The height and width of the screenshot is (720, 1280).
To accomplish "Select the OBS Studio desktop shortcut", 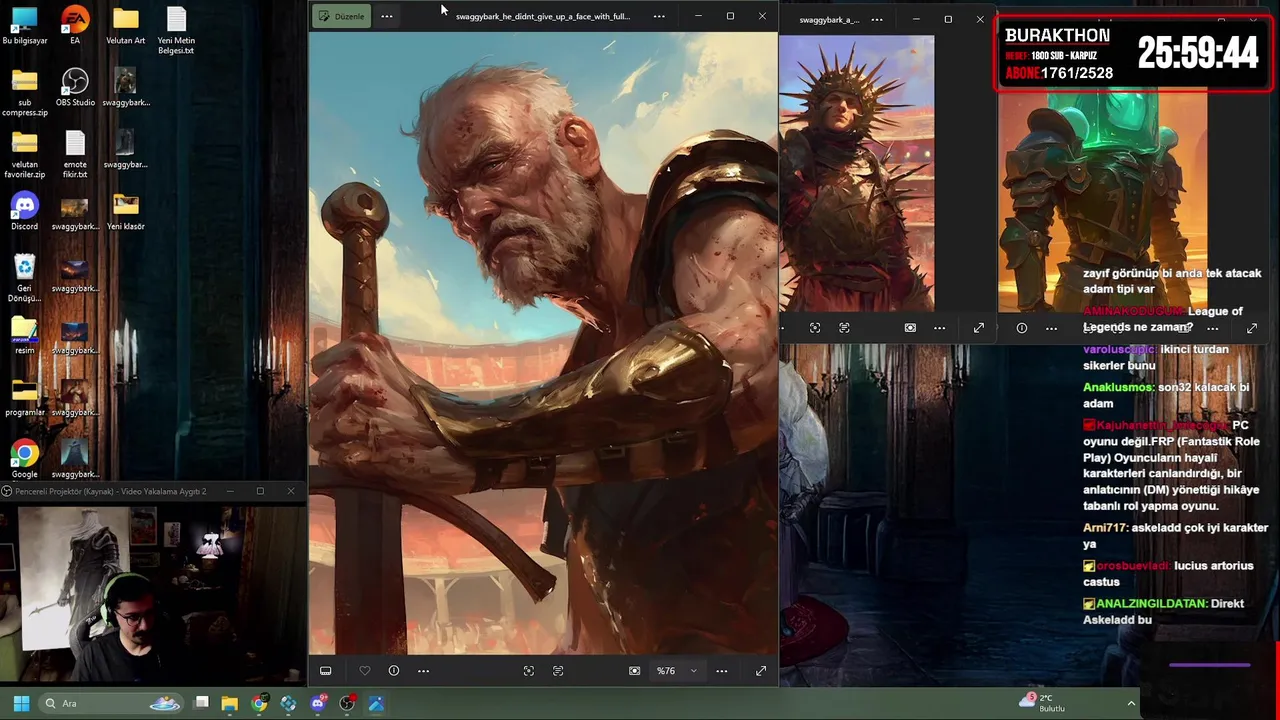I will pos(75,88).
